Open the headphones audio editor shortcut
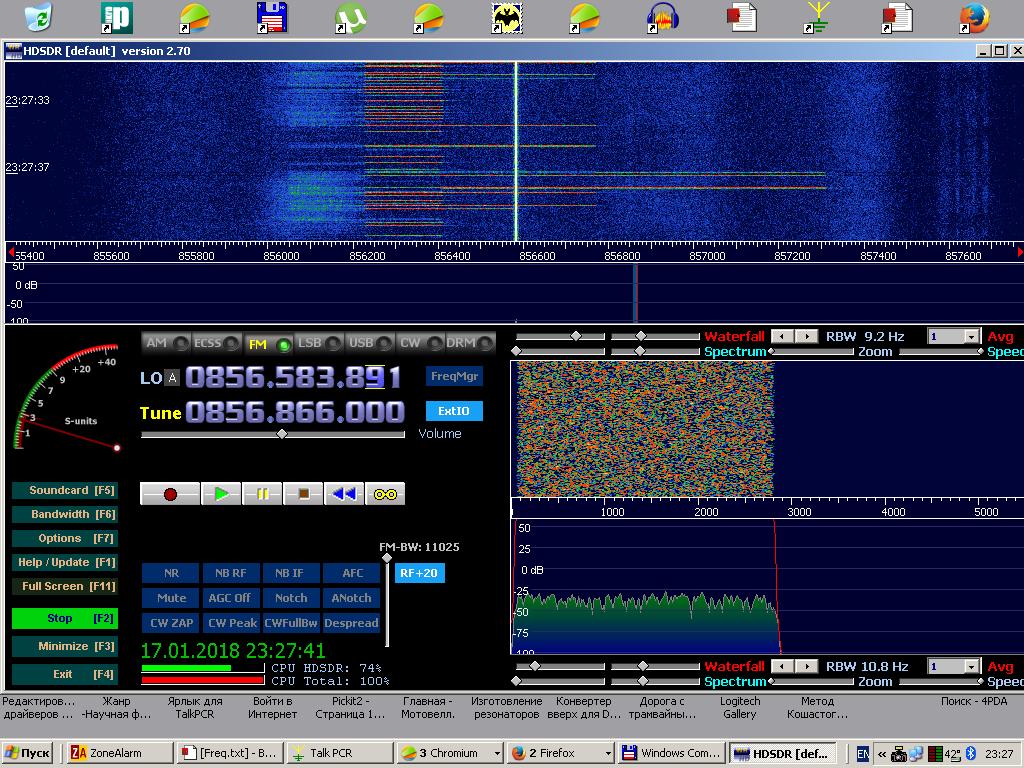This screenshot has width=1024, height=768. [x=662, y=18]
